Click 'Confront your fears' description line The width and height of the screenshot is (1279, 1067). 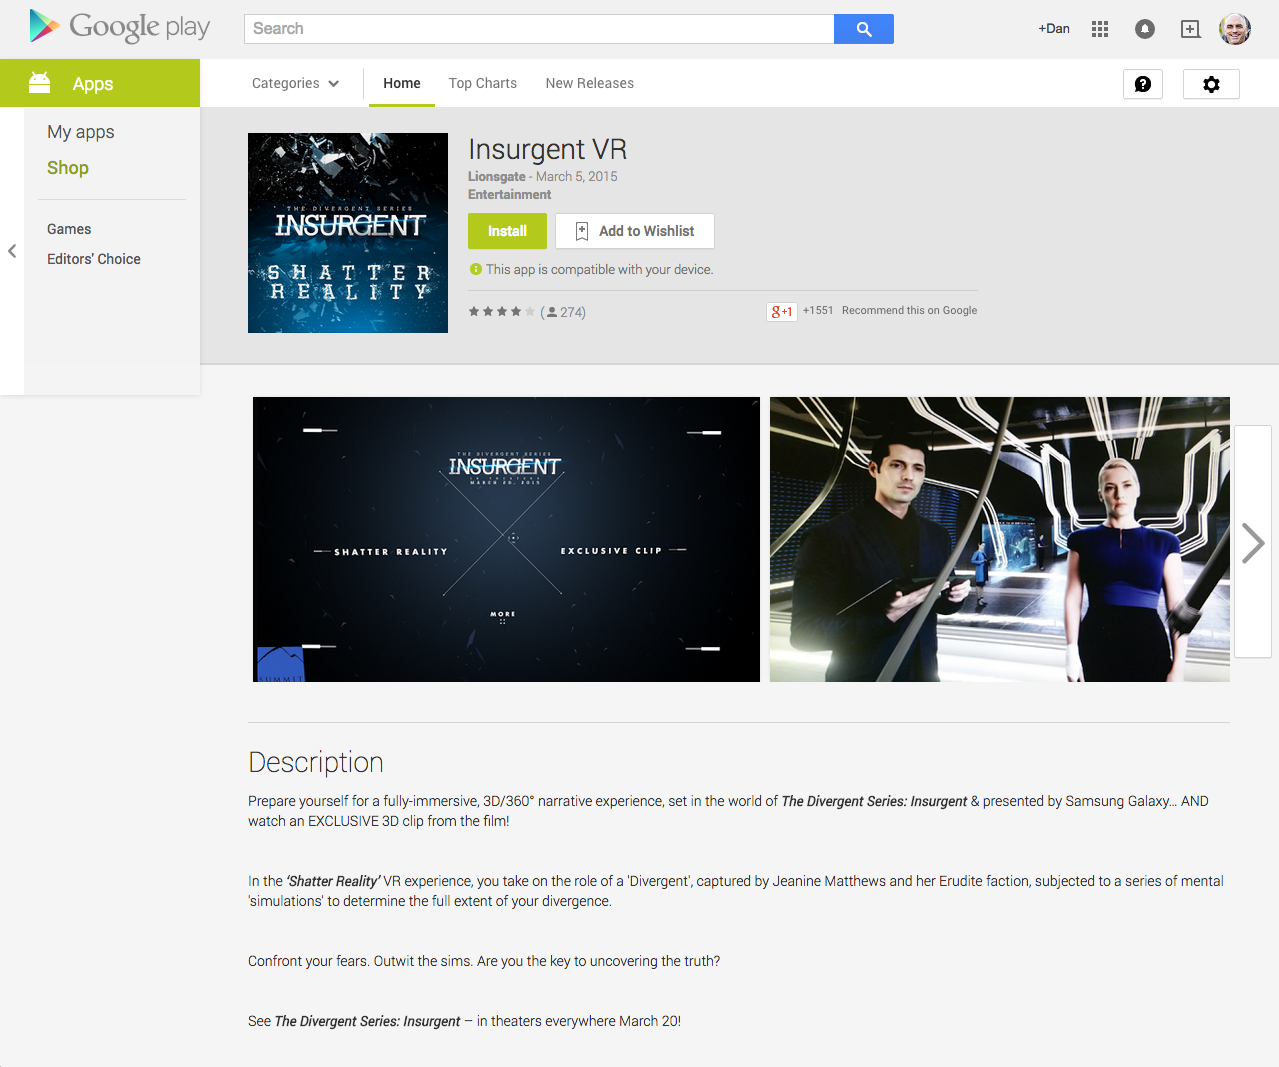pos(484,961)
